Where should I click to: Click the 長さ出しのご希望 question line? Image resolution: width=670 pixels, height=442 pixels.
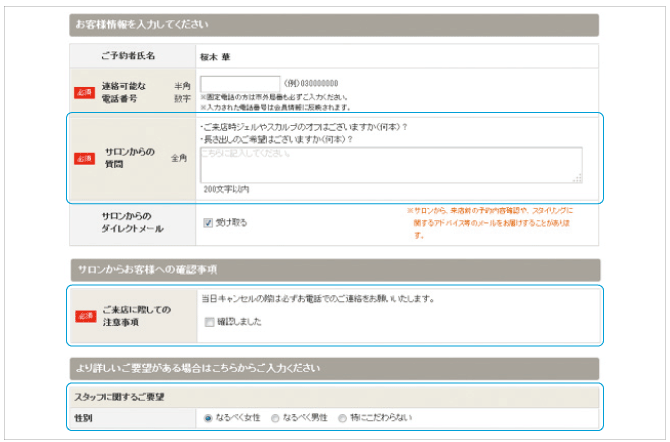276,140
